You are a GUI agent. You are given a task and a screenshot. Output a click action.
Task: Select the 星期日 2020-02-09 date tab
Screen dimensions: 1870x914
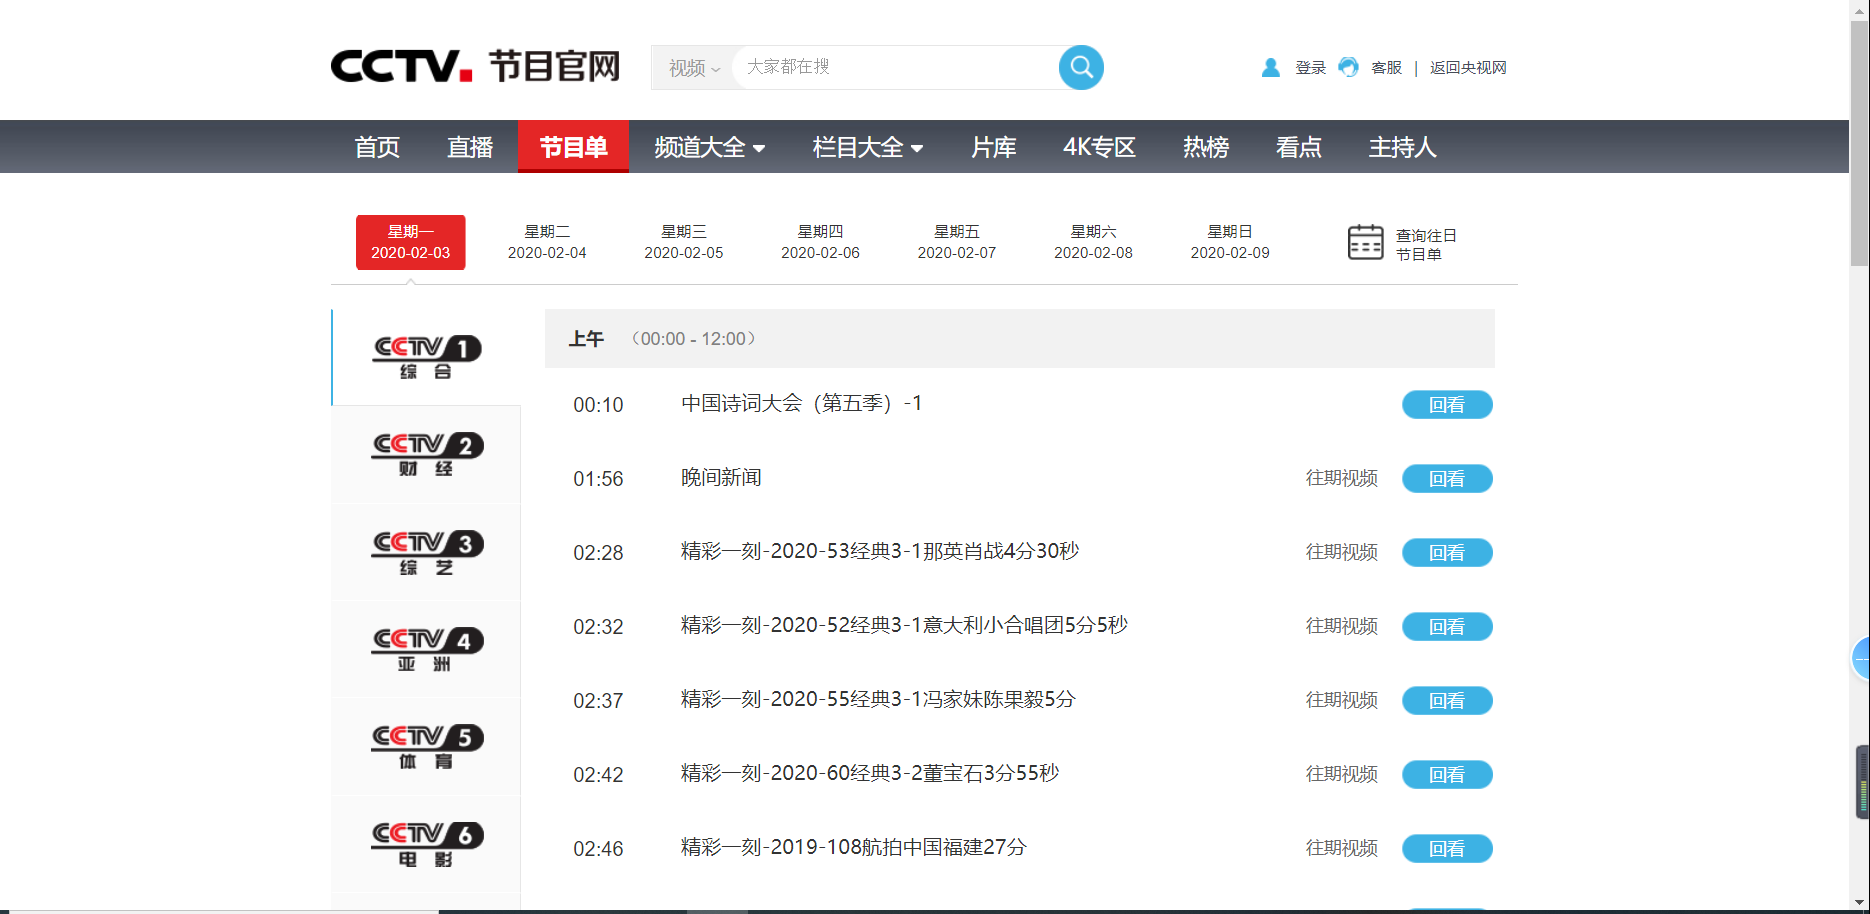(1230, 242)
